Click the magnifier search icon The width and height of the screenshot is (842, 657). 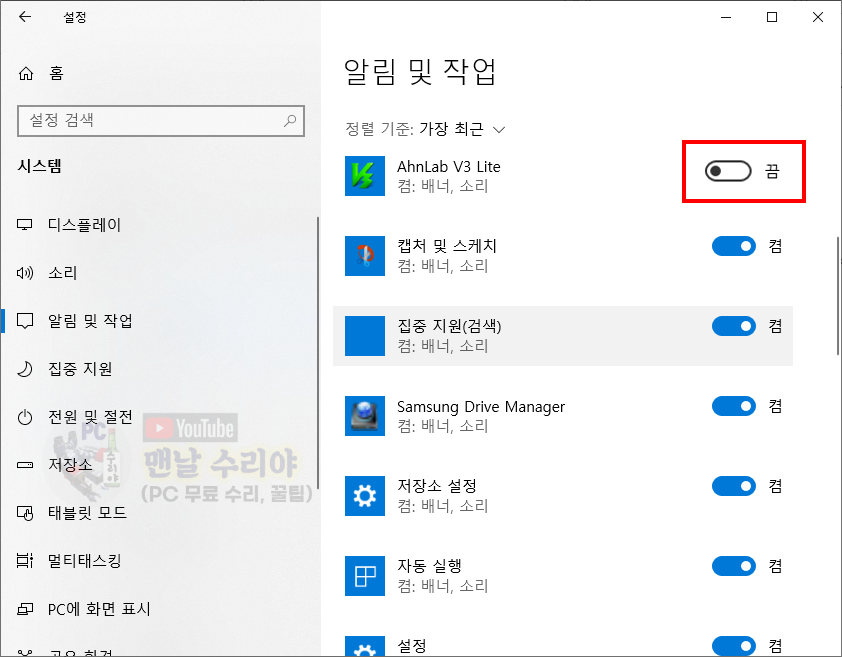(290, 121)
